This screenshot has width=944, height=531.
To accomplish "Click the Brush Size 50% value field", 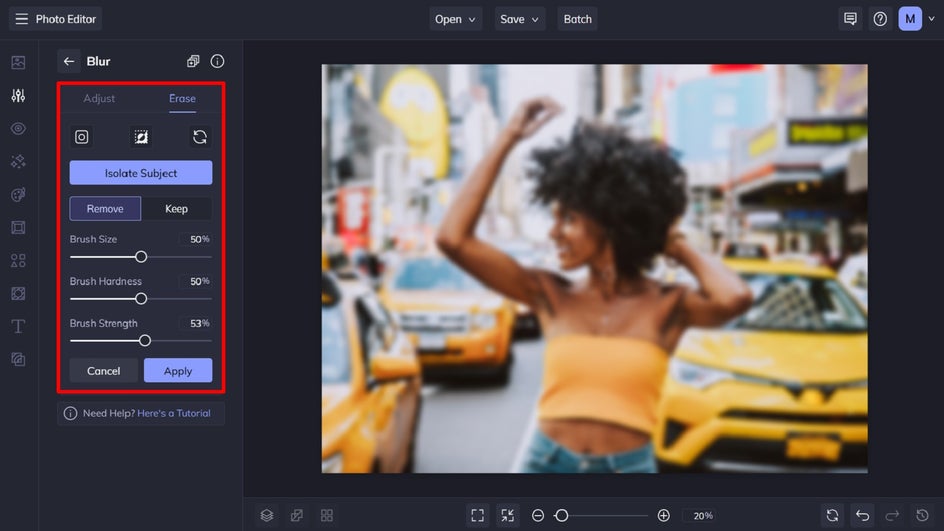I will pos(196,240).
